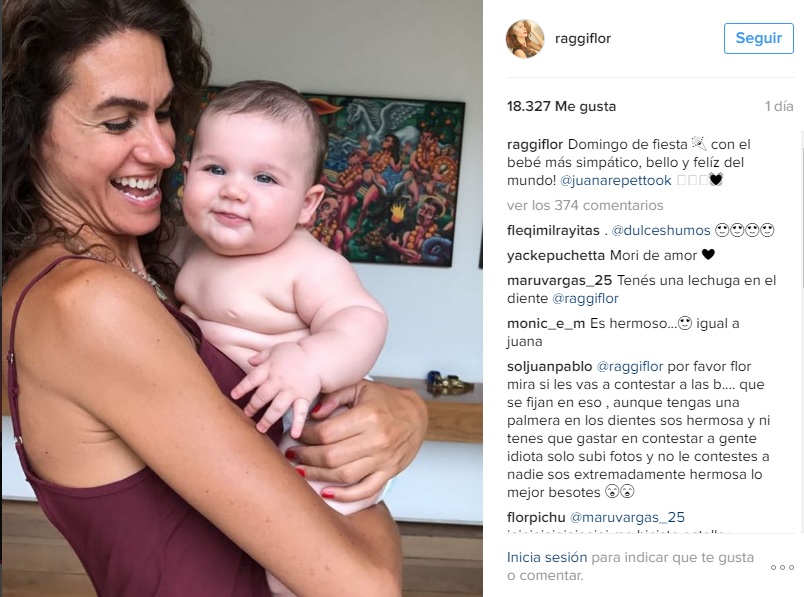Image resolution: width=804 pixels, height=597 pixels.
Task: Open @raggiflor mention in maruvargas_25's comment
Action: coord(585,298)
